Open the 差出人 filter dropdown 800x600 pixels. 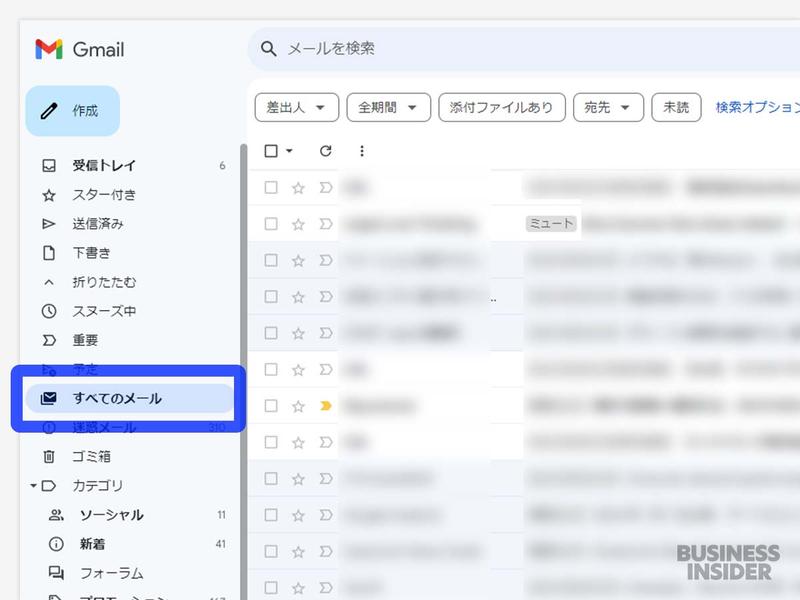click(293, 108)
